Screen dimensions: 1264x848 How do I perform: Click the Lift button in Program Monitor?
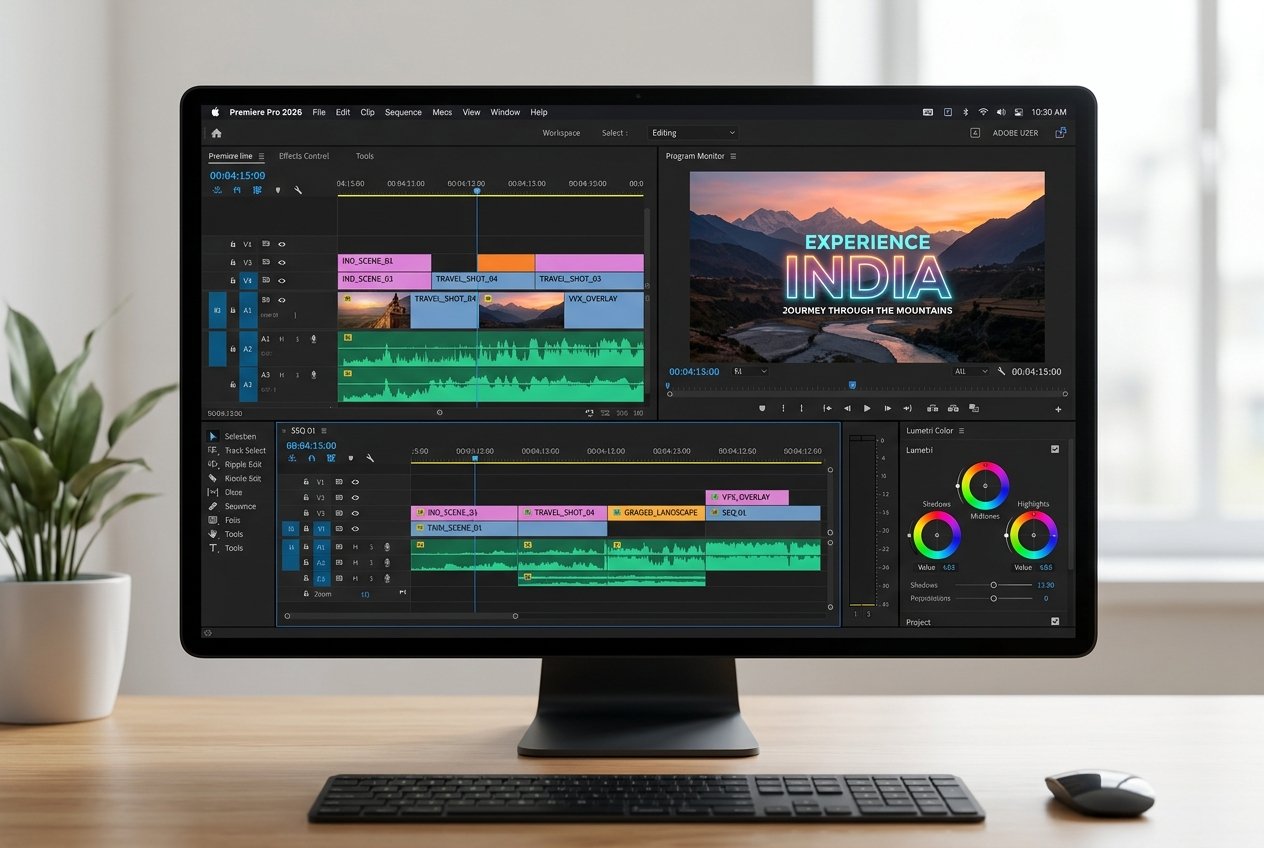coord(932,409)
